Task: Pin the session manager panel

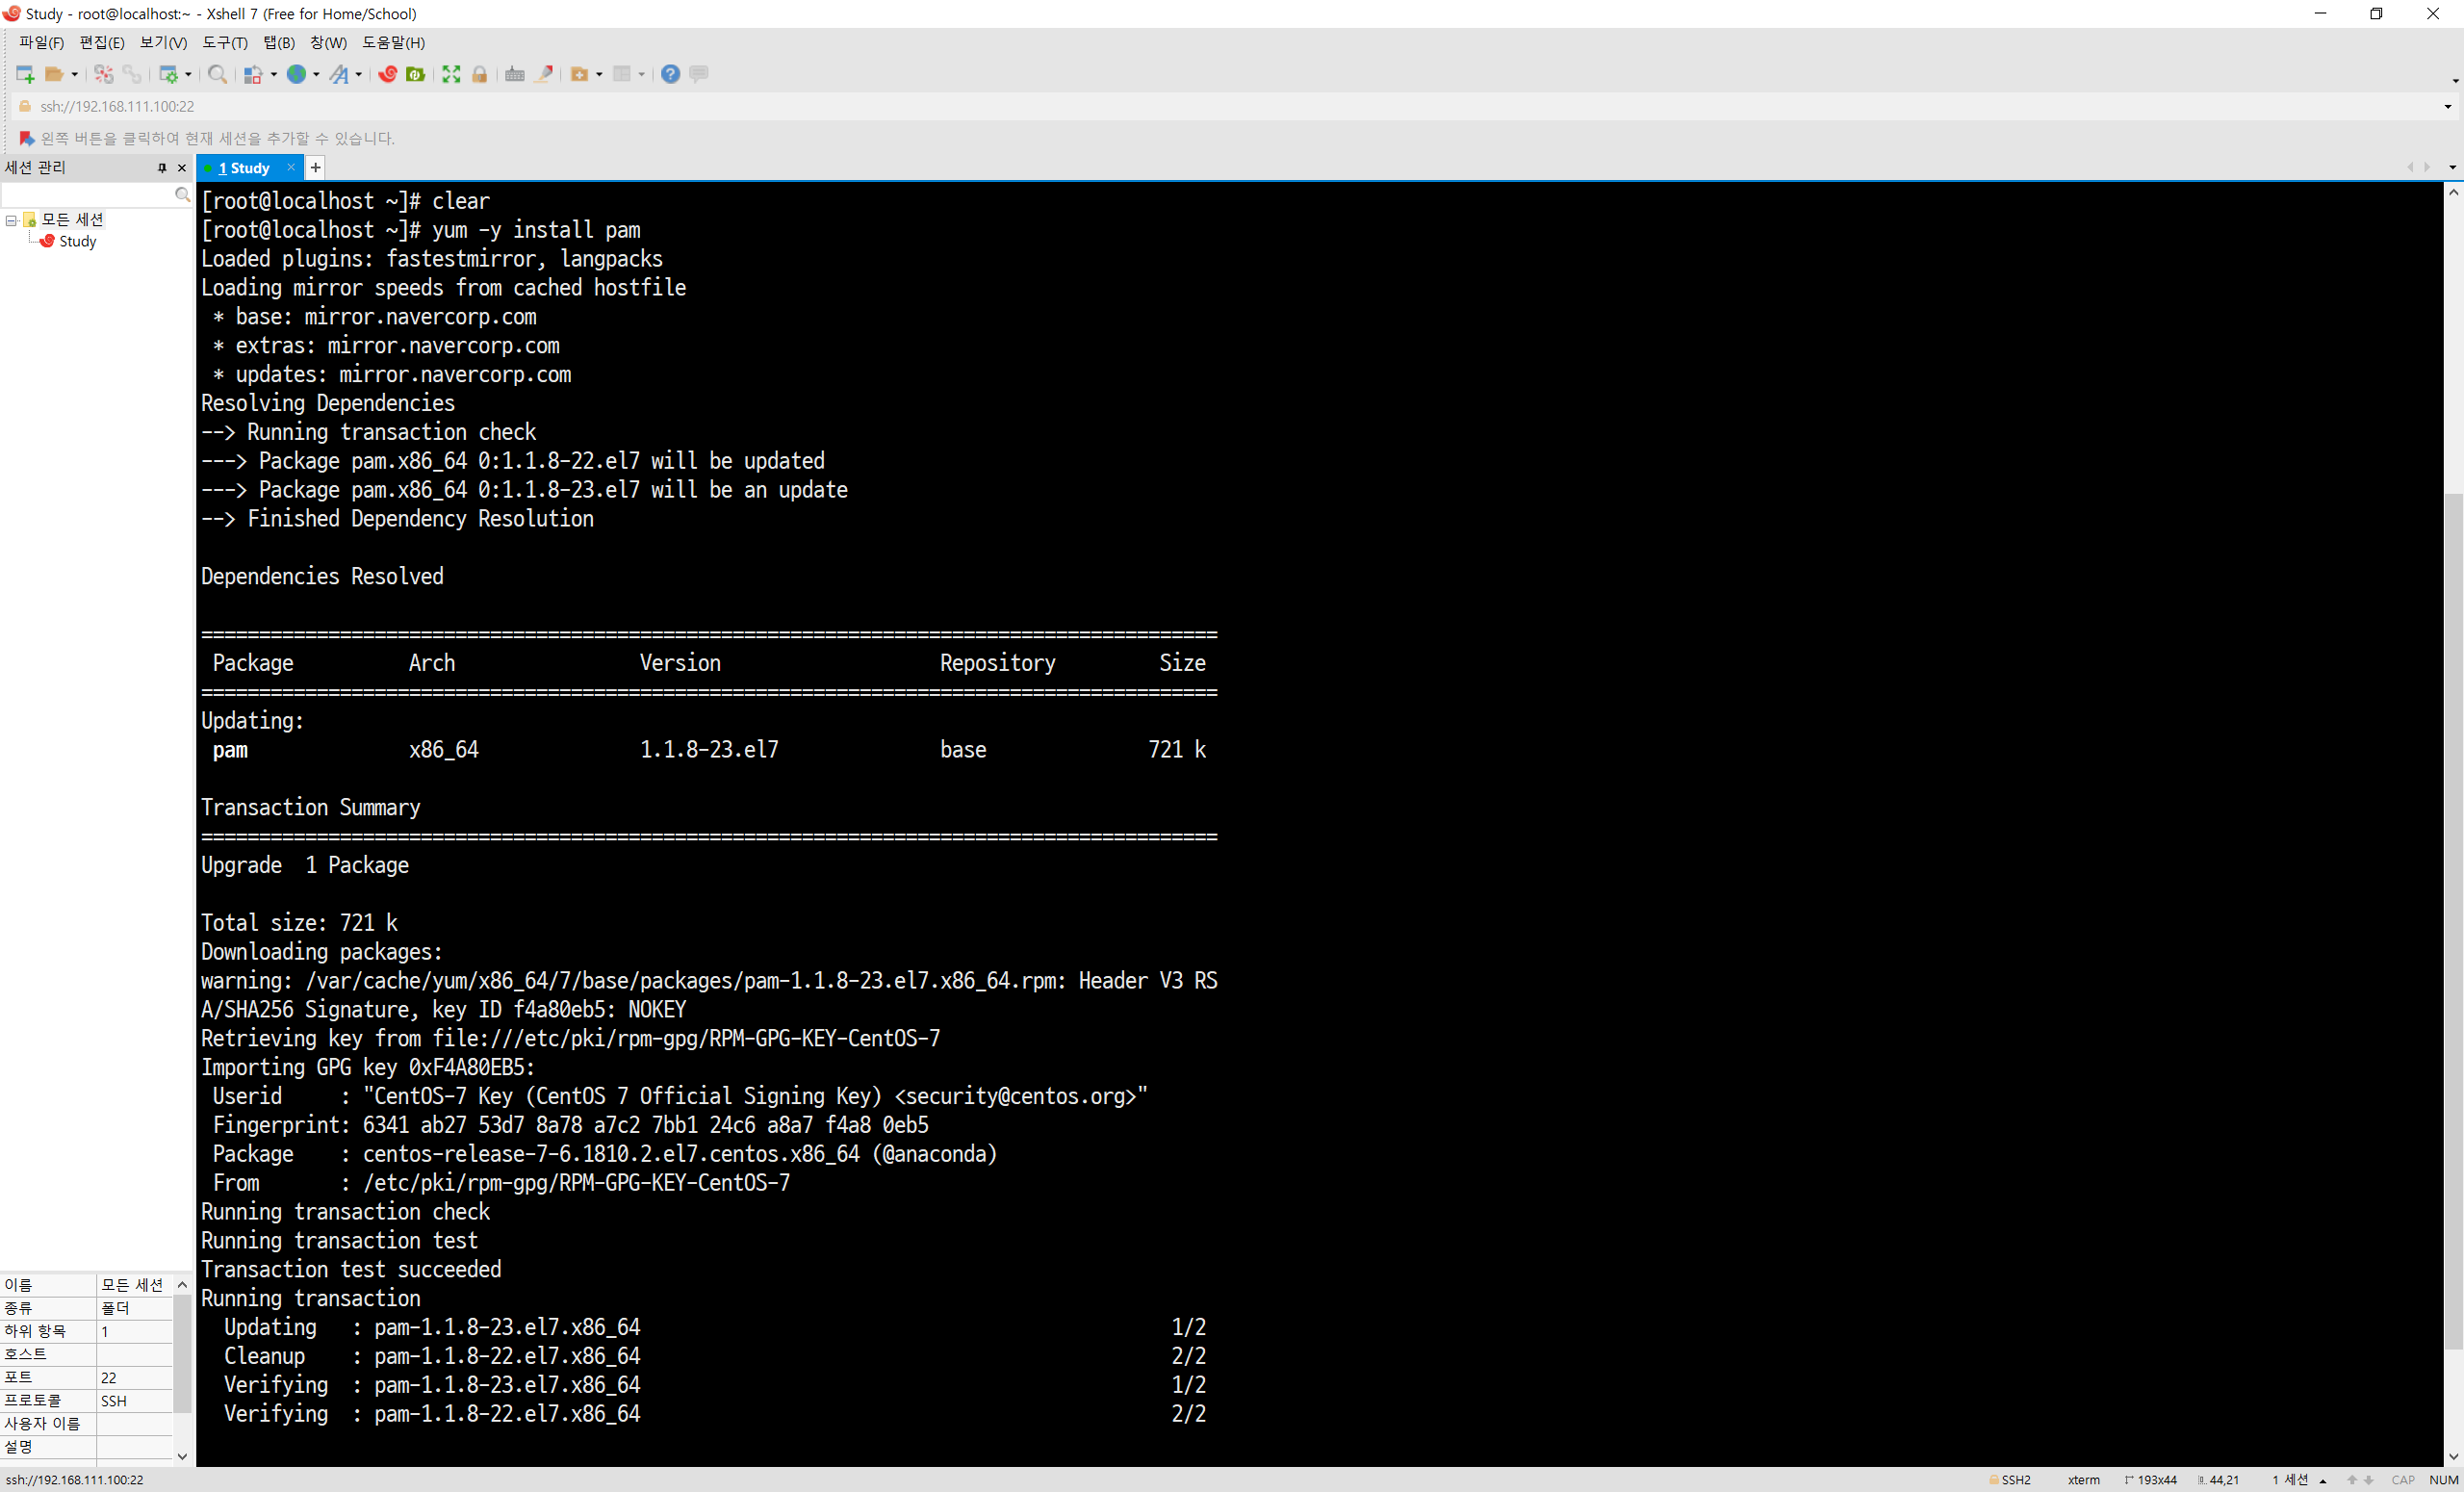Action: [x=161, y=168]
